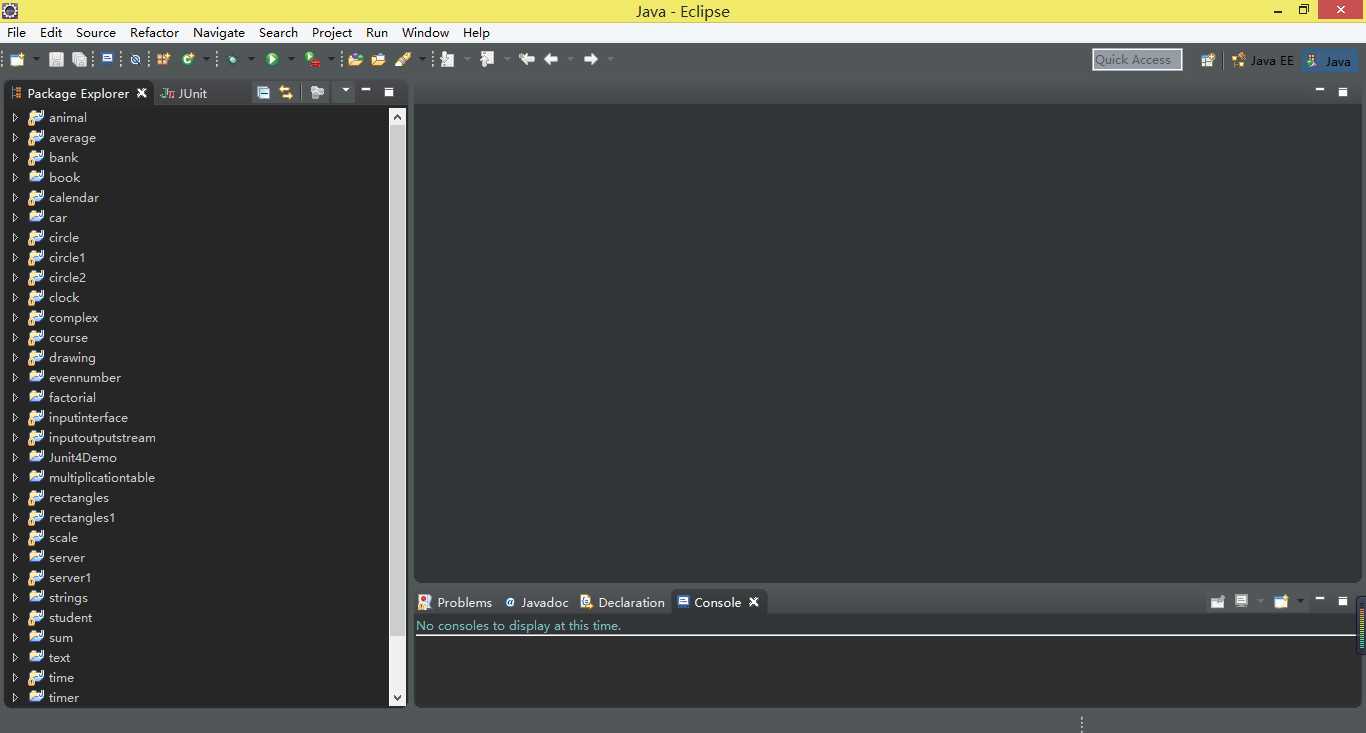Expand the calendar project

pyautogui.click(x=15, y=197)
